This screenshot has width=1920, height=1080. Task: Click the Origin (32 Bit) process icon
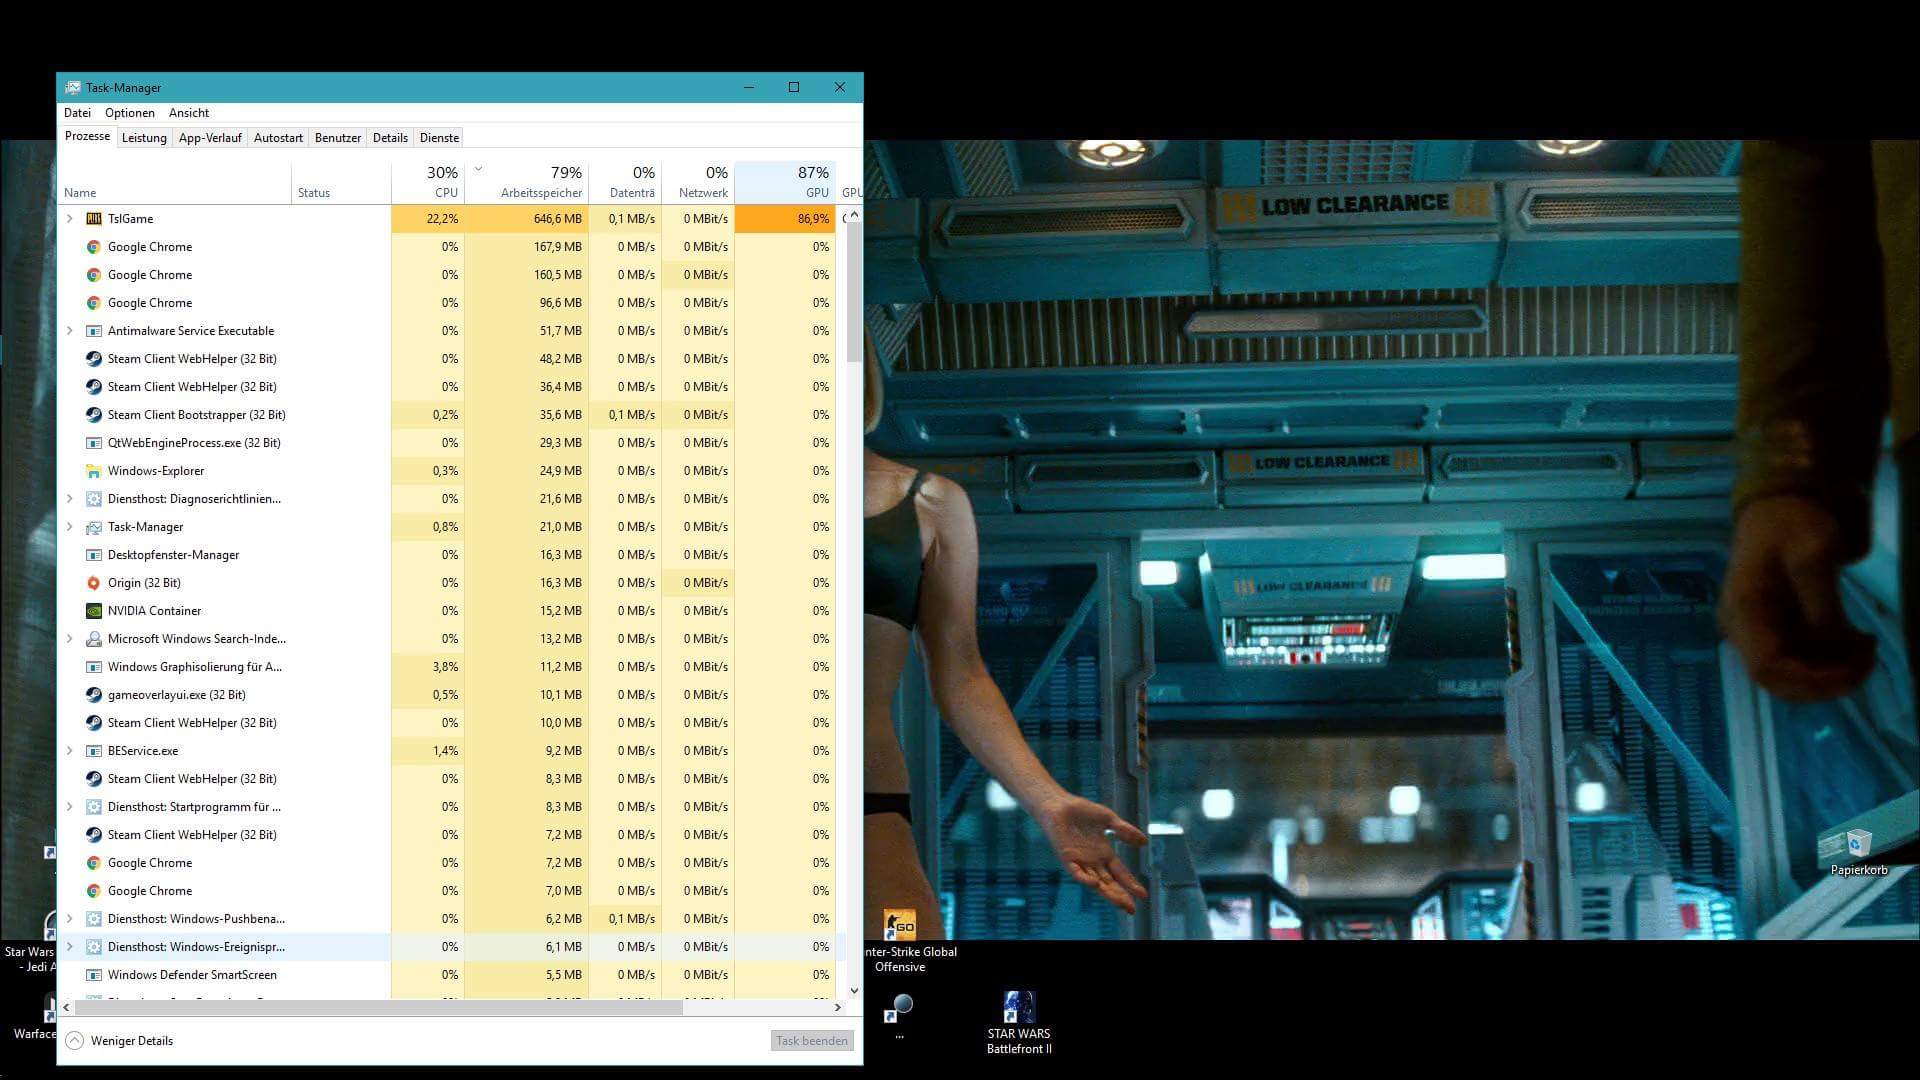[94, 583]
